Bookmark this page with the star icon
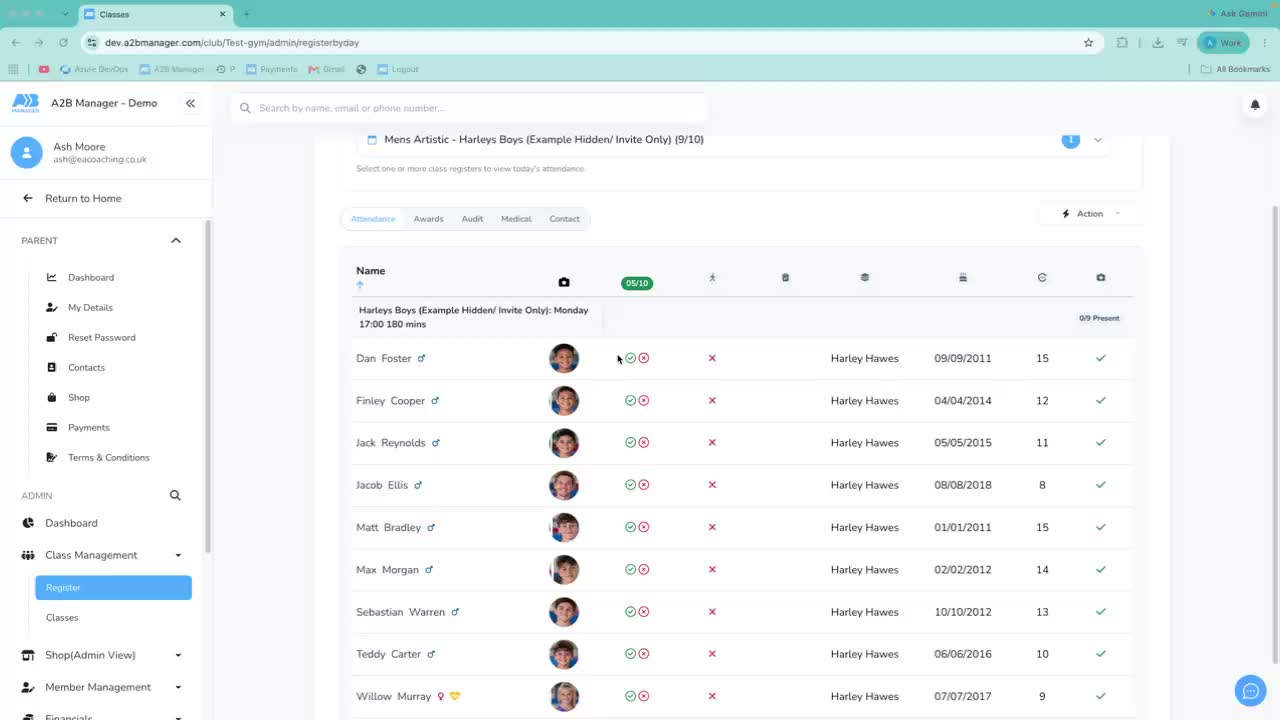This screenshot has height=720, width=1280. [1088, 43]
